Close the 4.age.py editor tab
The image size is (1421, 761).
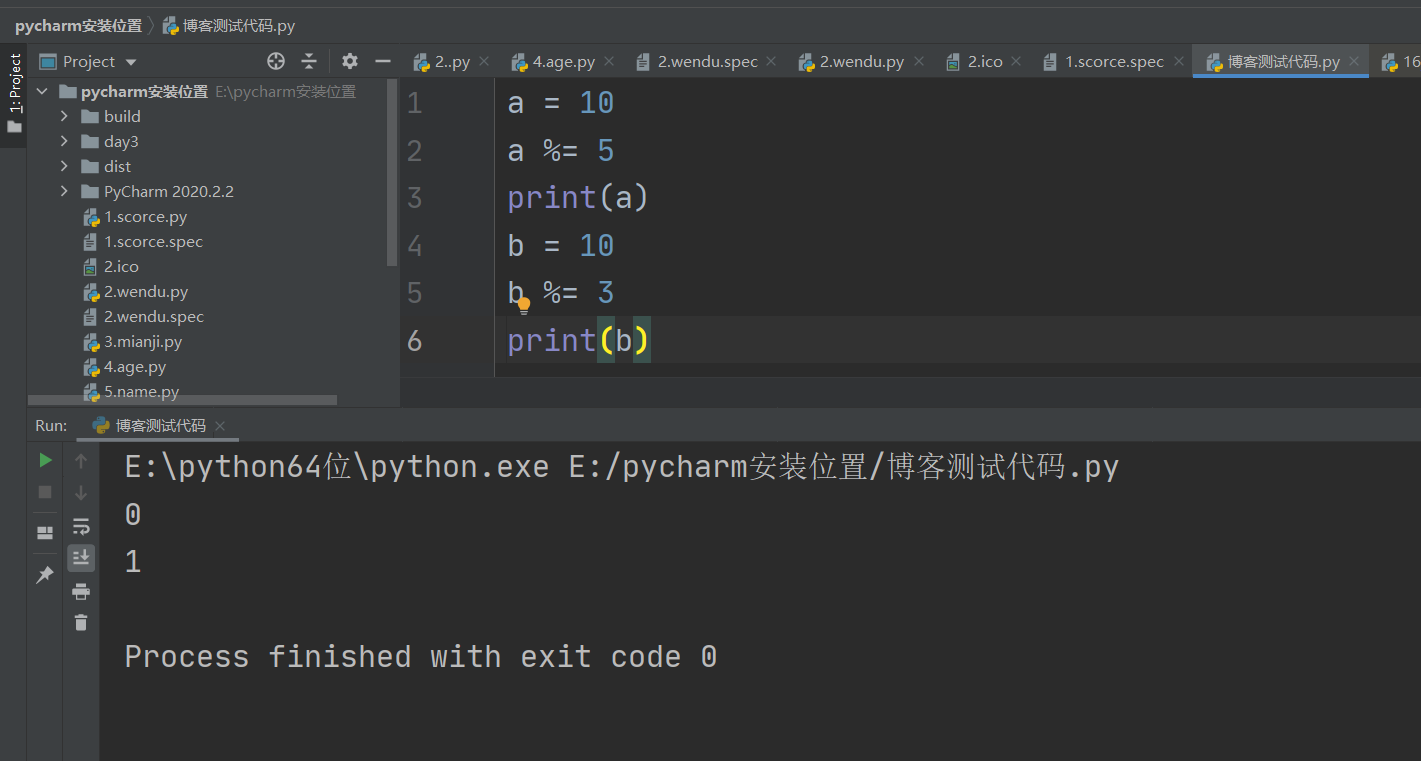[609, 62]
